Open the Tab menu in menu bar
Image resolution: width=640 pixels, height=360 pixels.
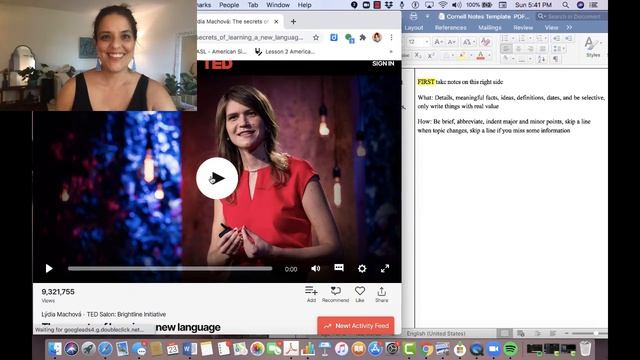click(x=253, y=5)
